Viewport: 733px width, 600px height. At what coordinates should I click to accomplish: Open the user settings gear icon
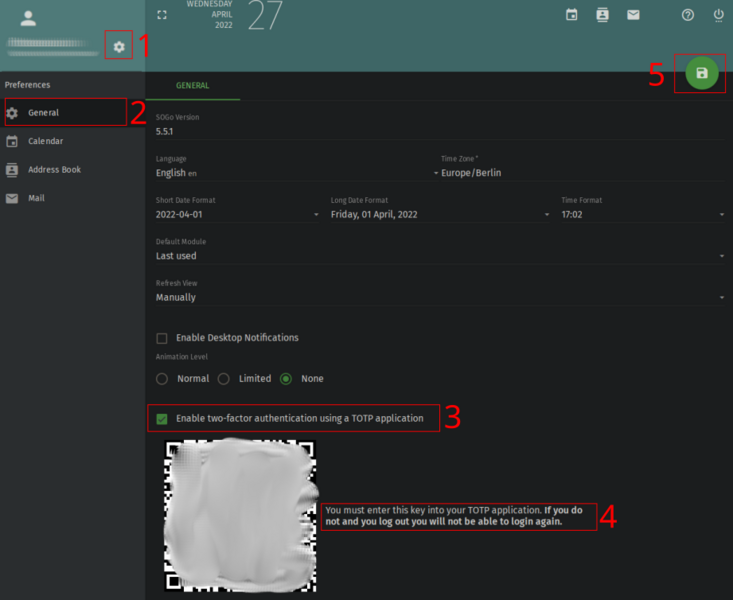(119, 47)
